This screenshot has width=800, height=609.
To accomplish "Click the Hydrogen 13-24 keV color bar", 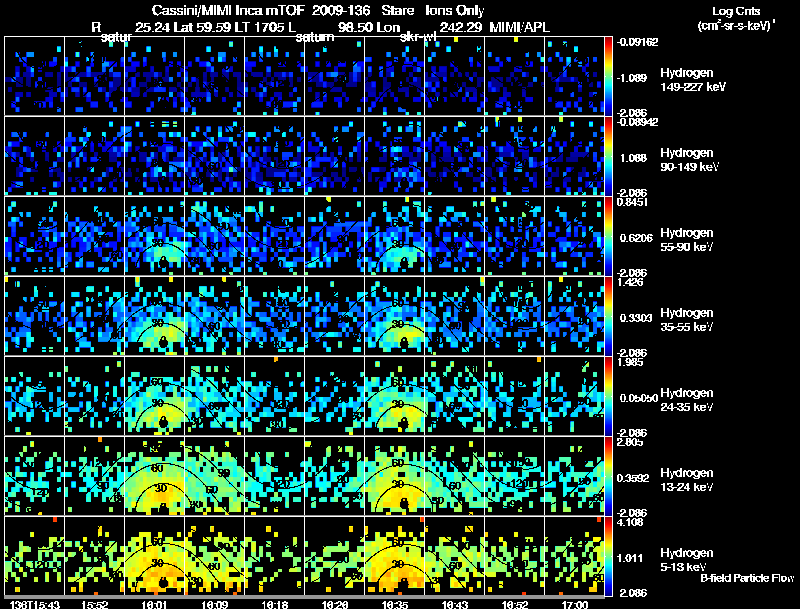I will click(608, 476).
